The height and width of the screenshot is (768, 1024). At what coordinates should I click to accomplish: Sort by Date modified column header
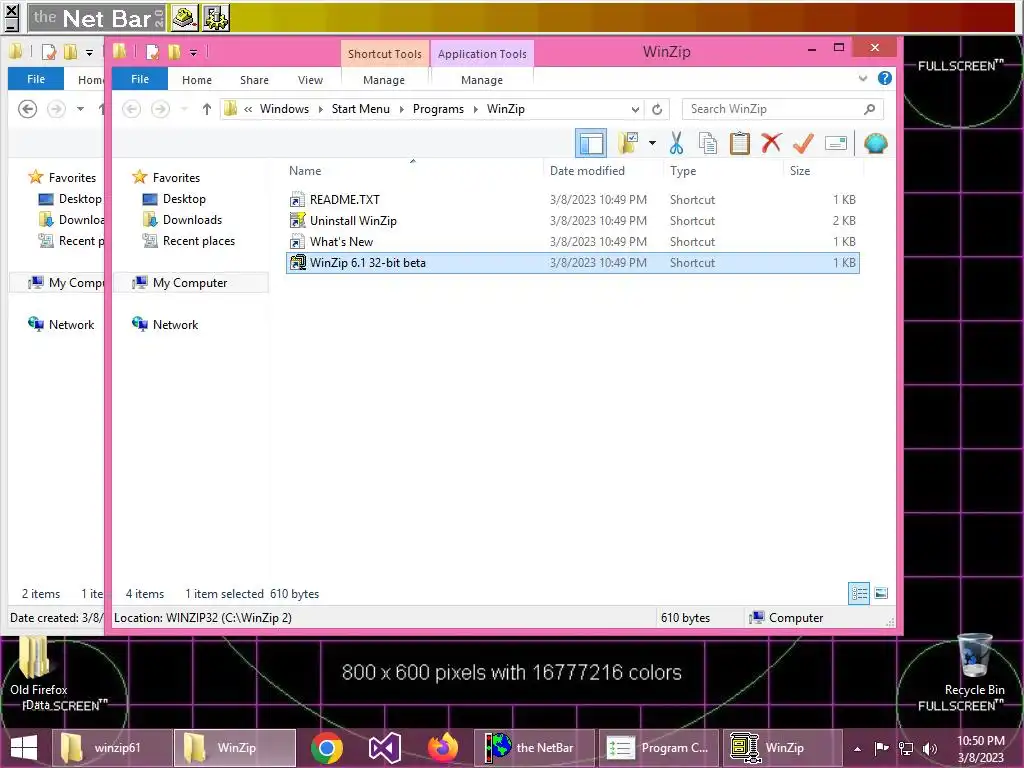pos(587,170)
